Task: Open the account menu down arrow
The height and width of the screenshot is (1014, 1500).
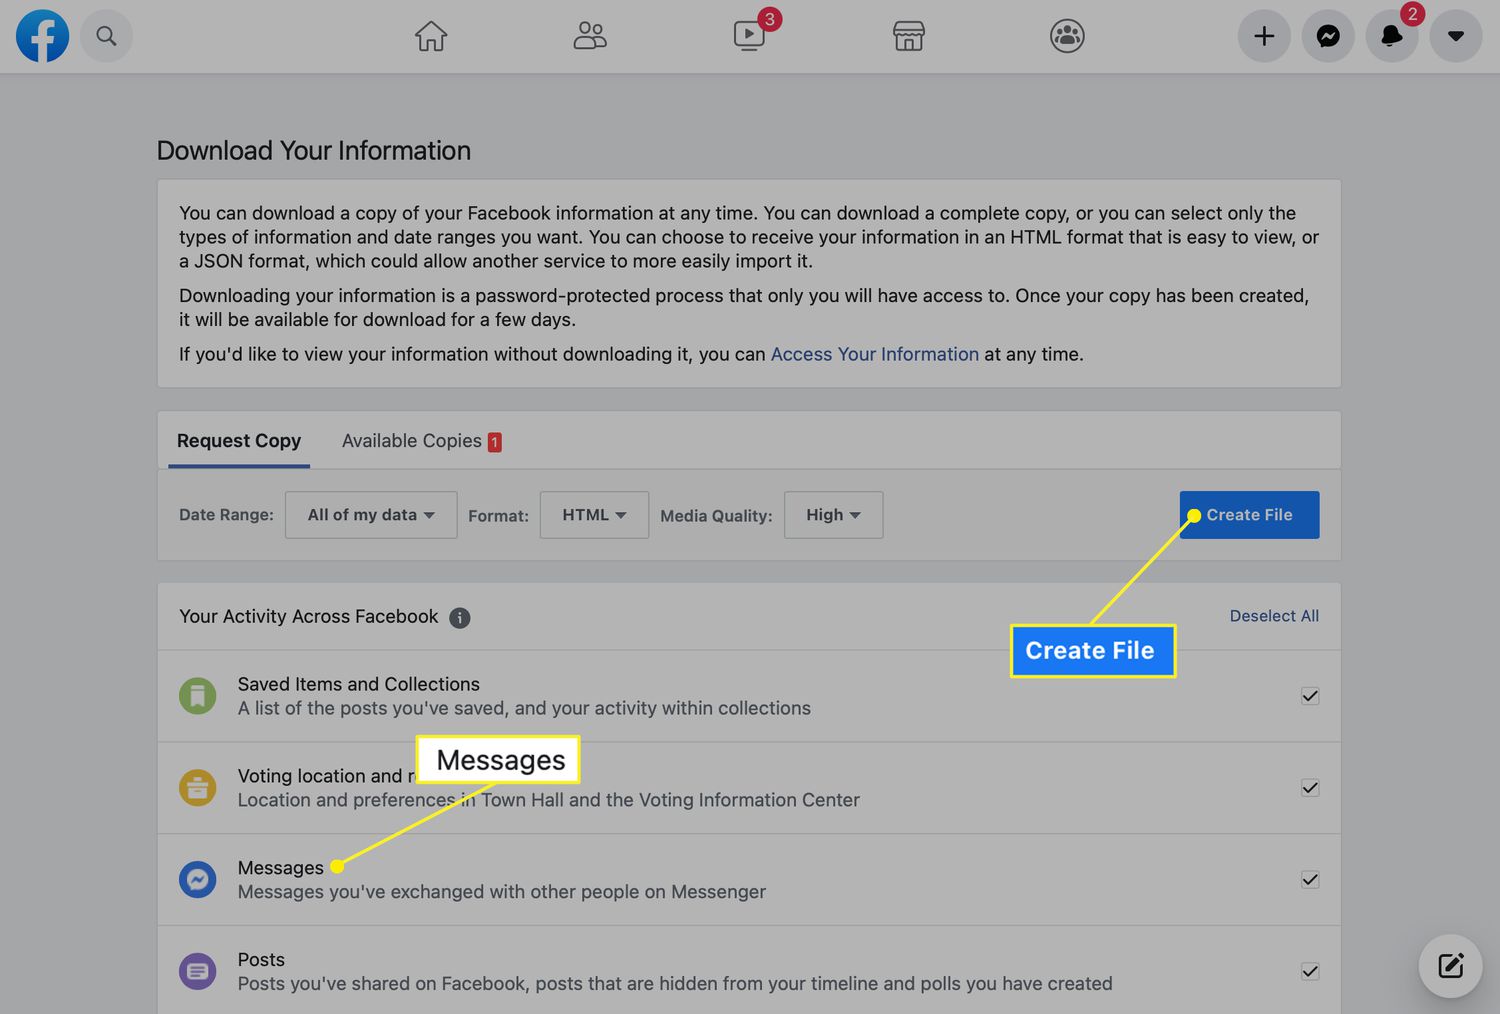Action: (x=1456, y=36)
